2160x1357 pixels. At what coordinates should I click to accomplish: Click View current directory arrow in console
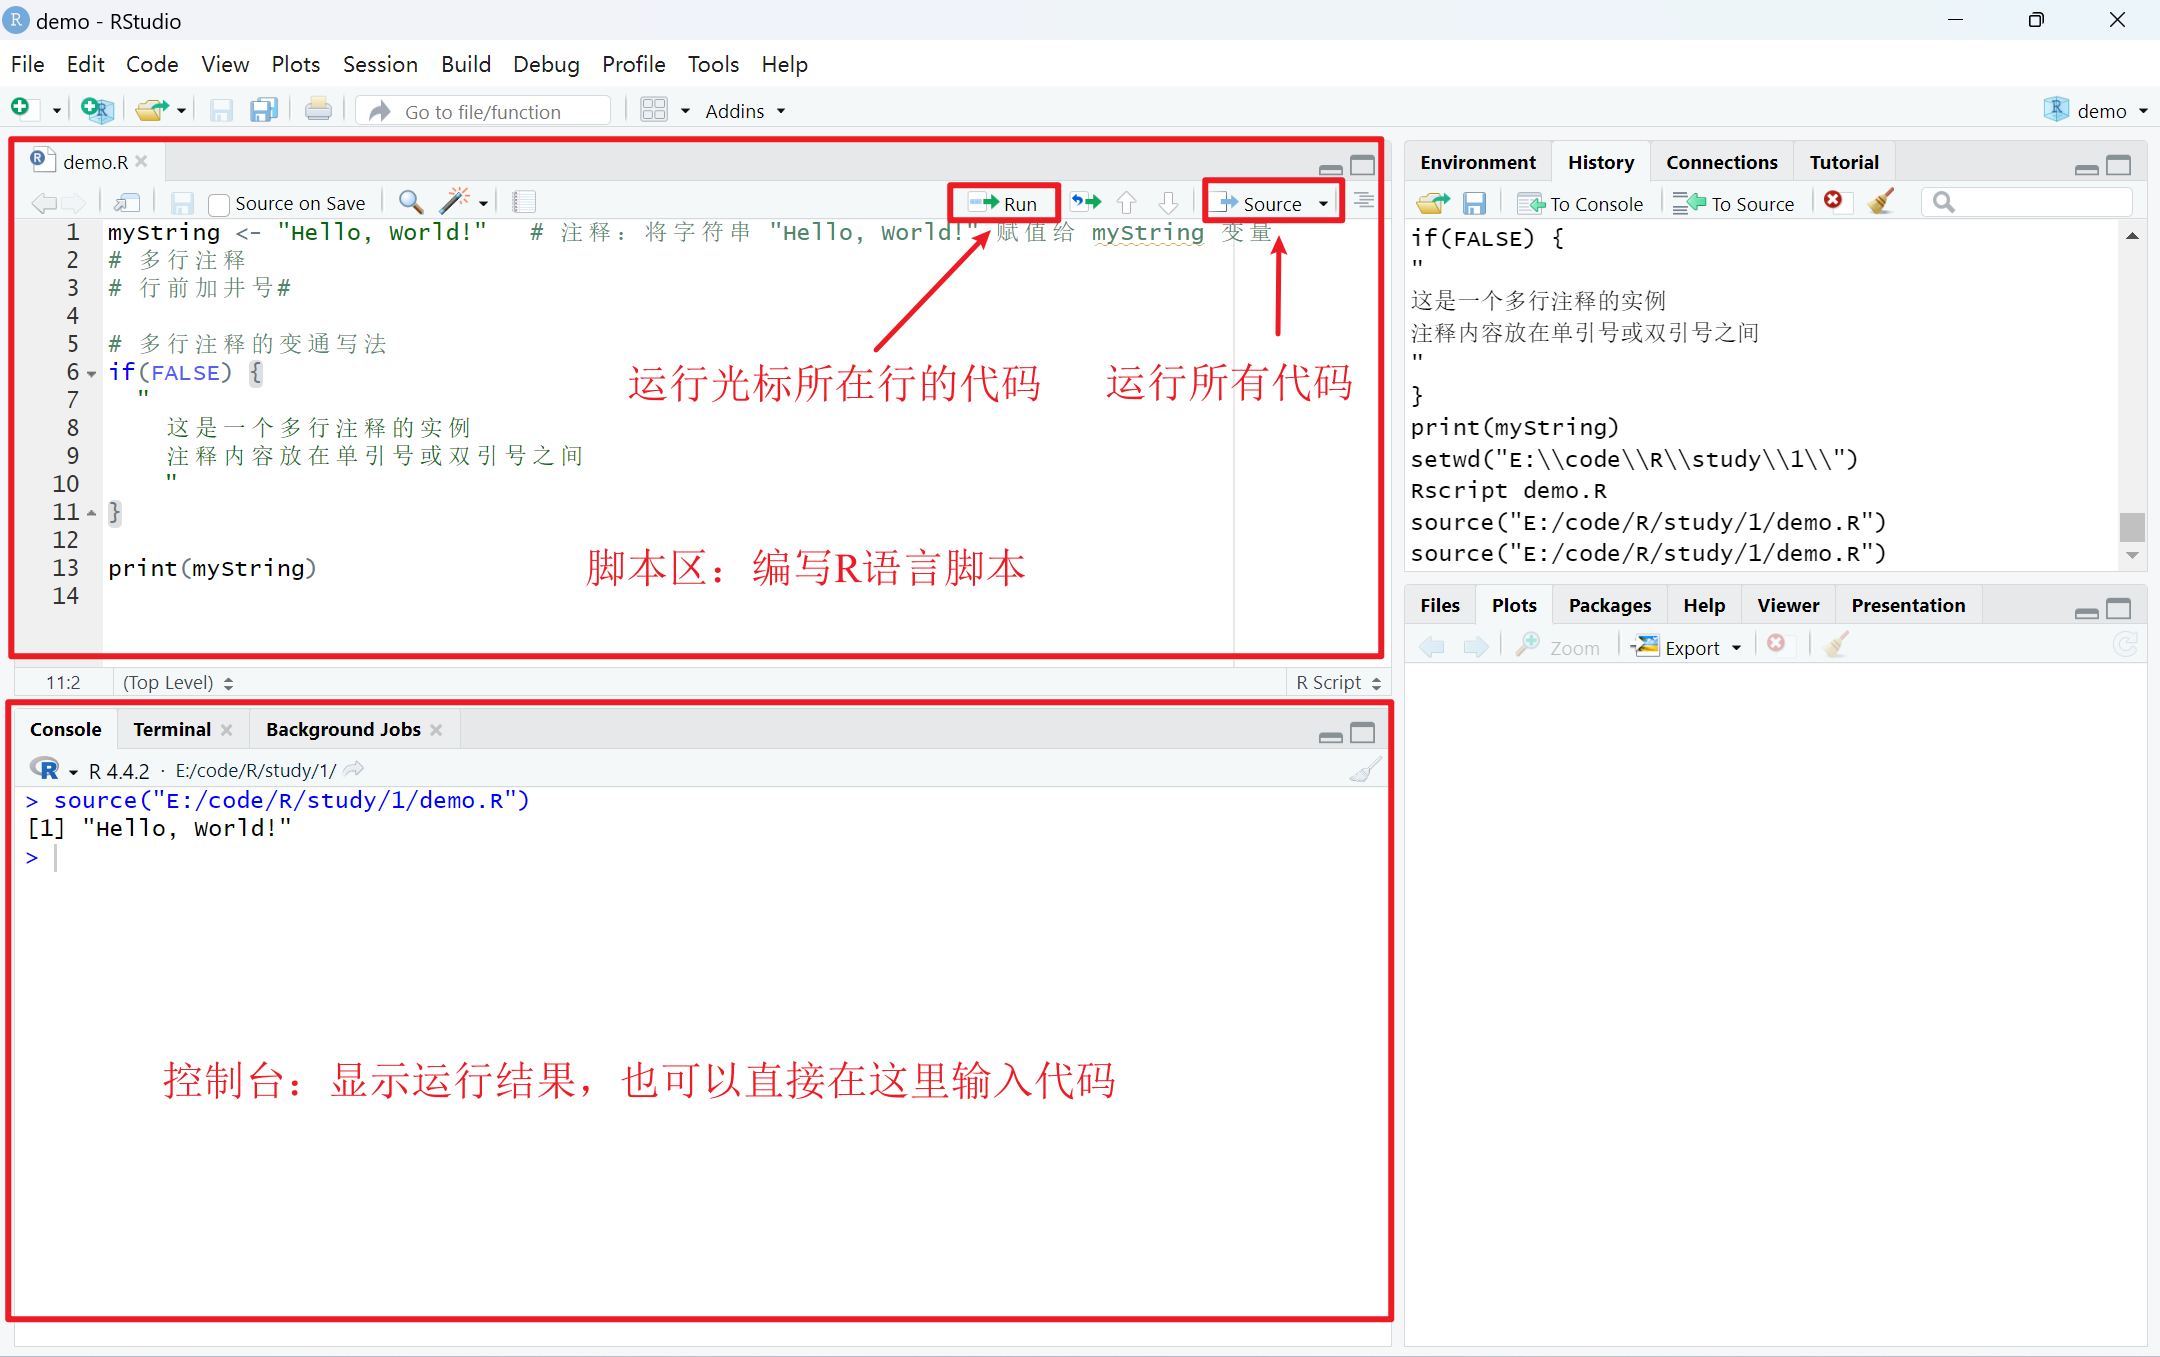pos(354,769)
